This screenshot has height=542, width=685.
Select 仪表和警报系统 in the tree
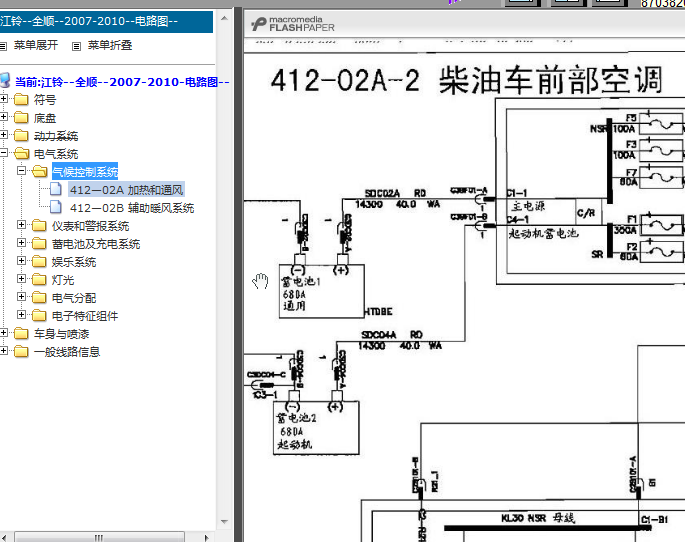pos(90,226)
